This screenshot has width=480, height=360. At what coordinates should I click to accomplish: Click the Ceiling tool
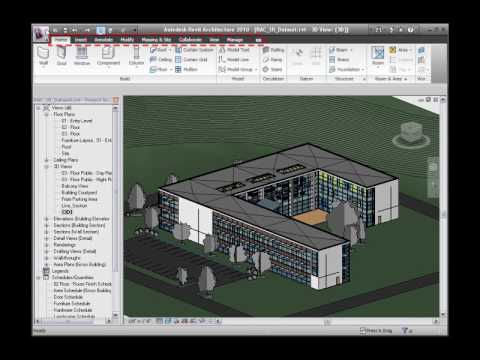(x=161, y=60)
